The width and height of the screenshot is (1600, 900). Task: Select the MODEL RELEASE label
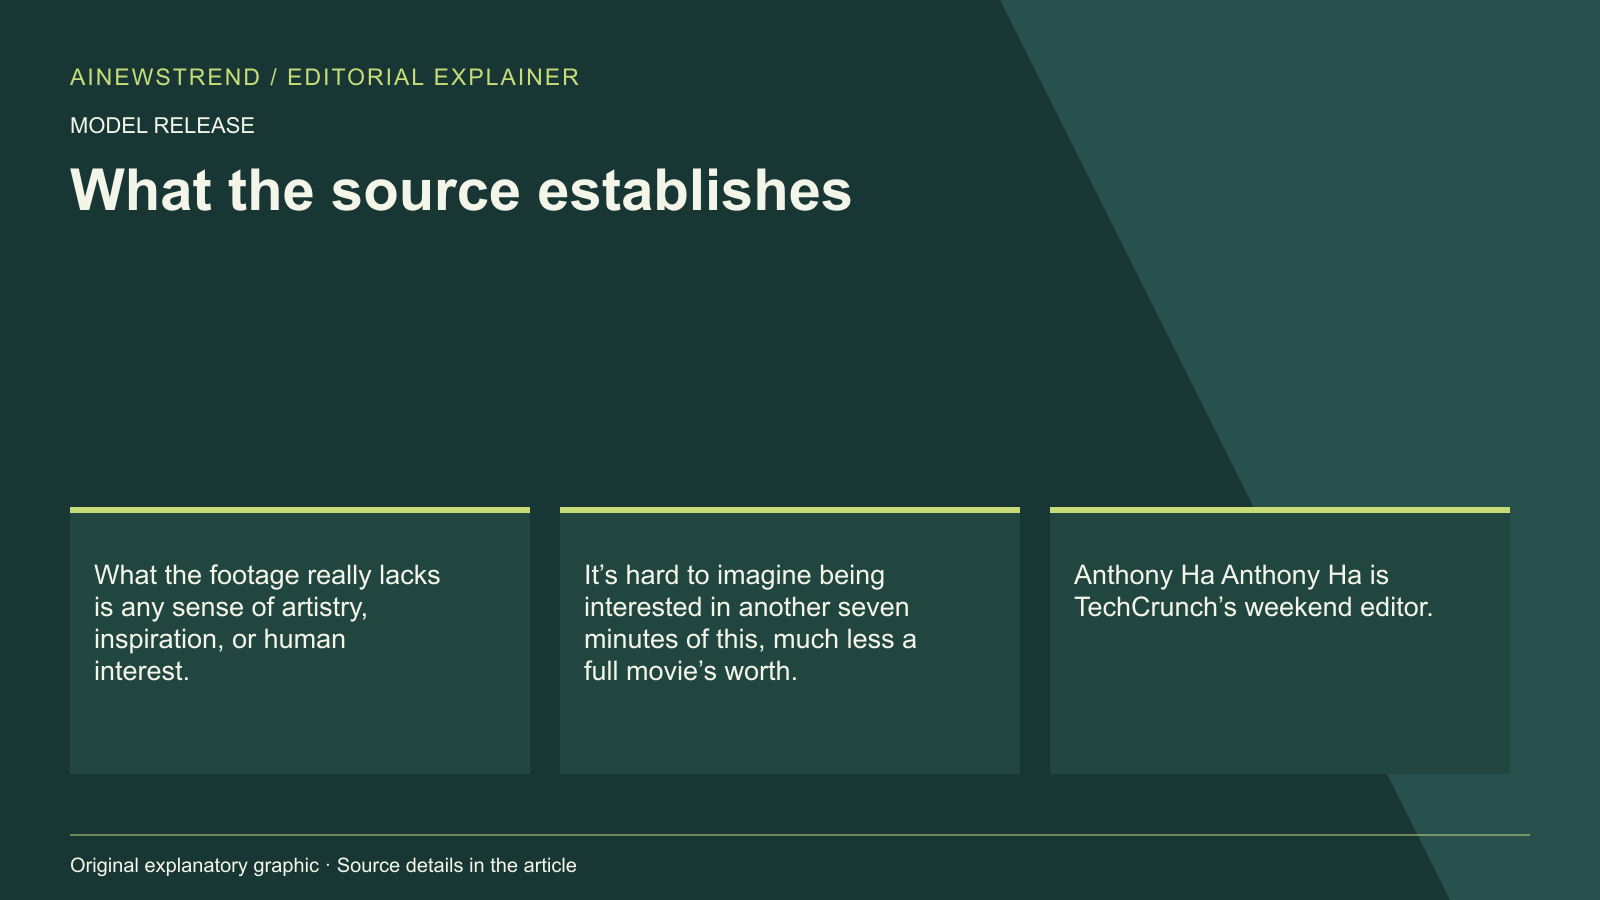click(x=162, y=126)
